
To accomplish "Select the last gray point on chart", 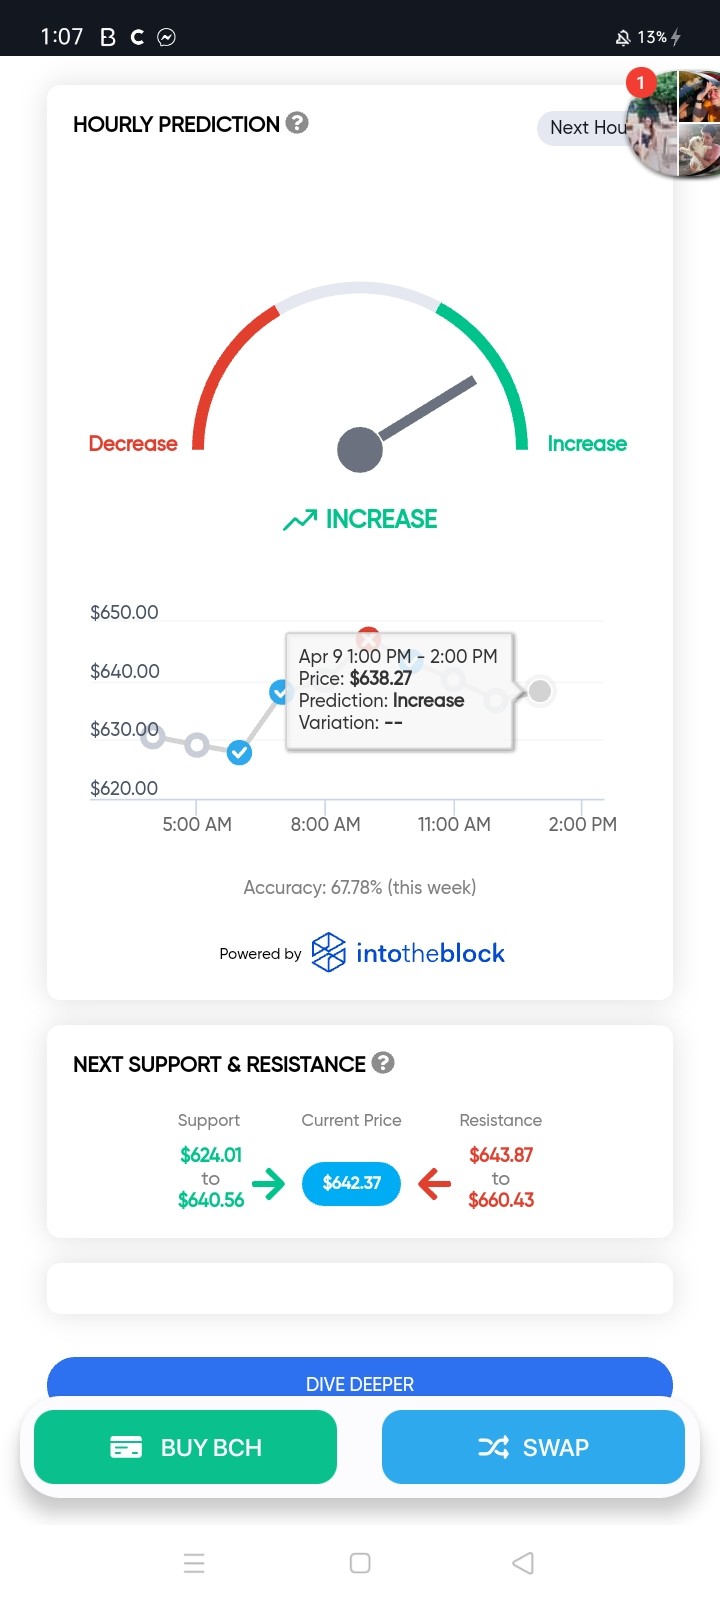I will (540, 691).
